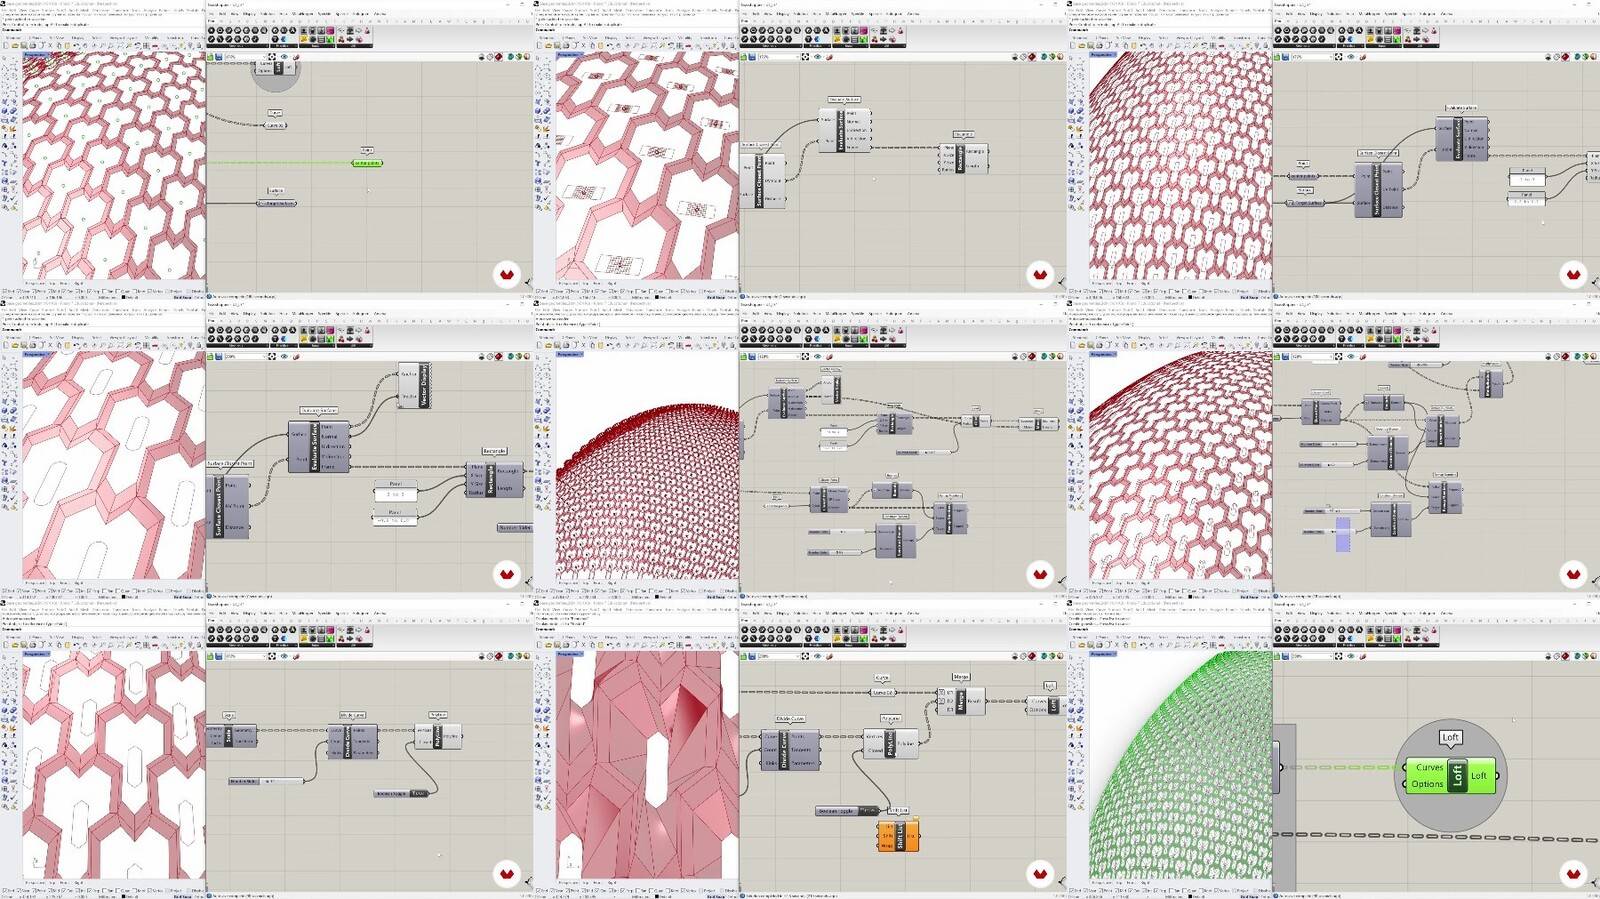1600x899 pixels.
Task: Toggle the preview eye icon in the bottom-left frame
Action: coord(285,657)
